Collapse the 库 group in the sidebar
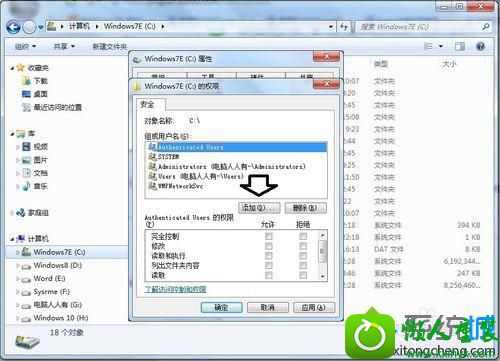The width and height of the screenshot is (500, 361). click(x=12, y=134)
